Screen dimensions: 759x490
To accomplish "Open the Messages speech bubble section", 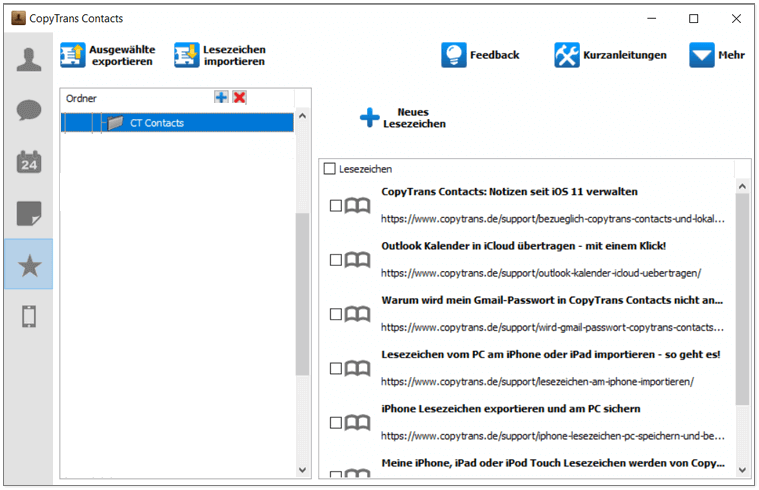I will click(29, 110).
